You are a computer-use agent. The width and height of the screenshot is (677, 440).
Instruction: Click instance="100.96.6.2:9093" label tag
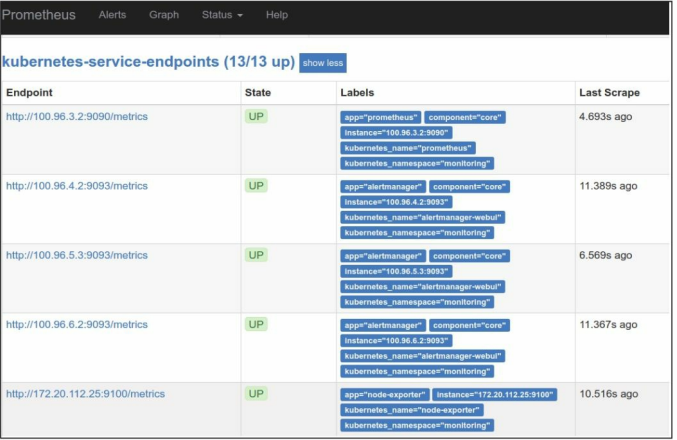pyautogui.click(x=396, y=341)
